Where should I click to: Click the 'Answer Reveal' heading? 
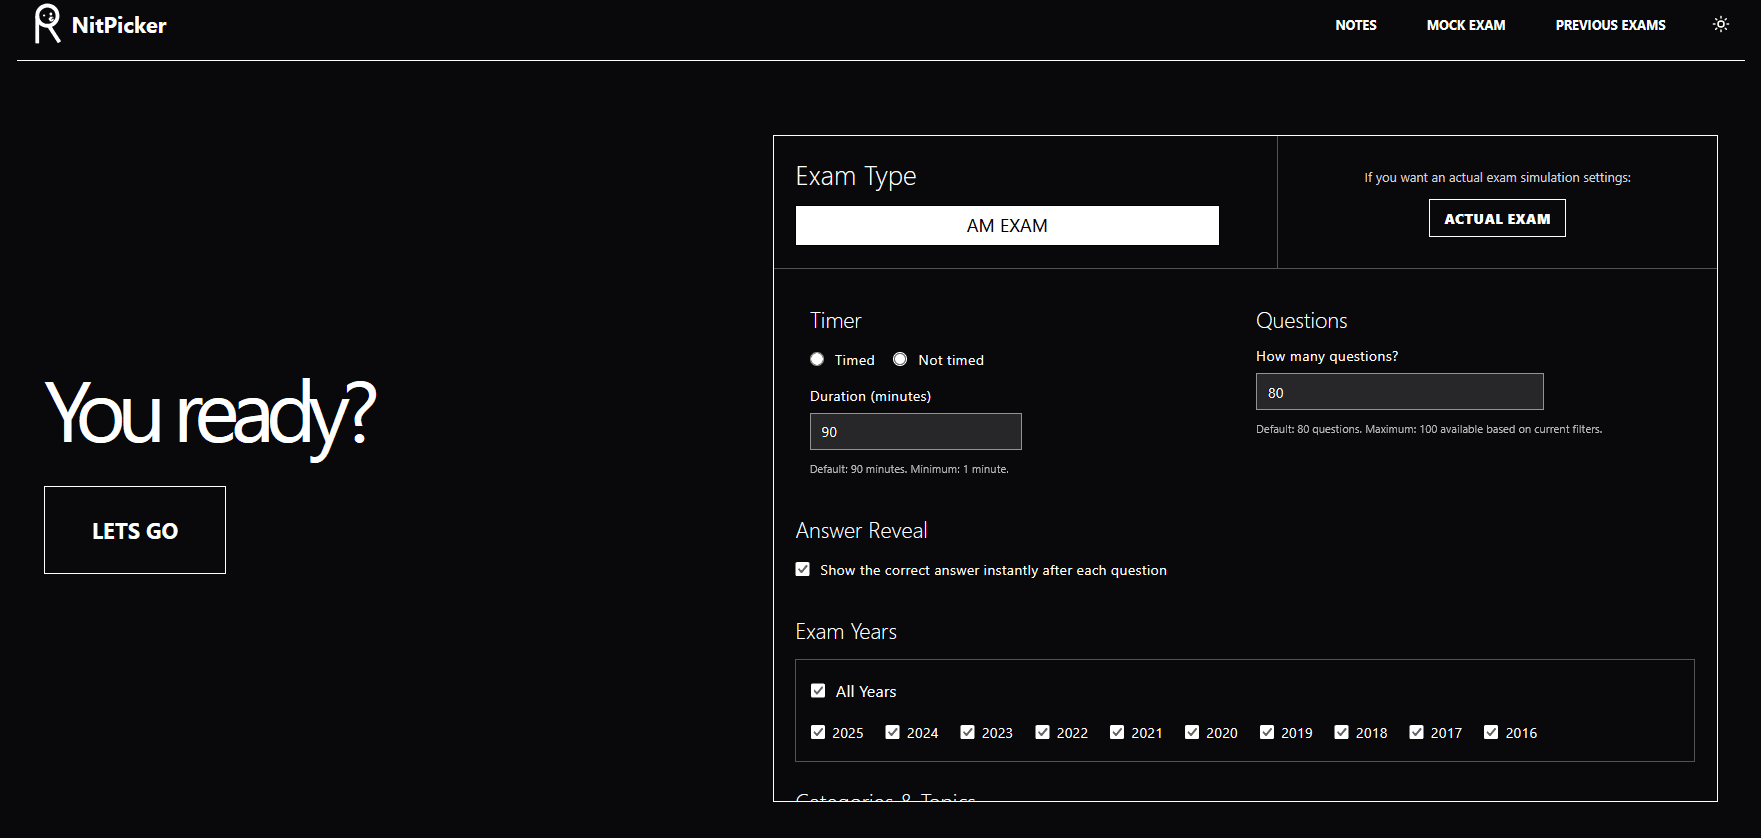tap(861, 531)
